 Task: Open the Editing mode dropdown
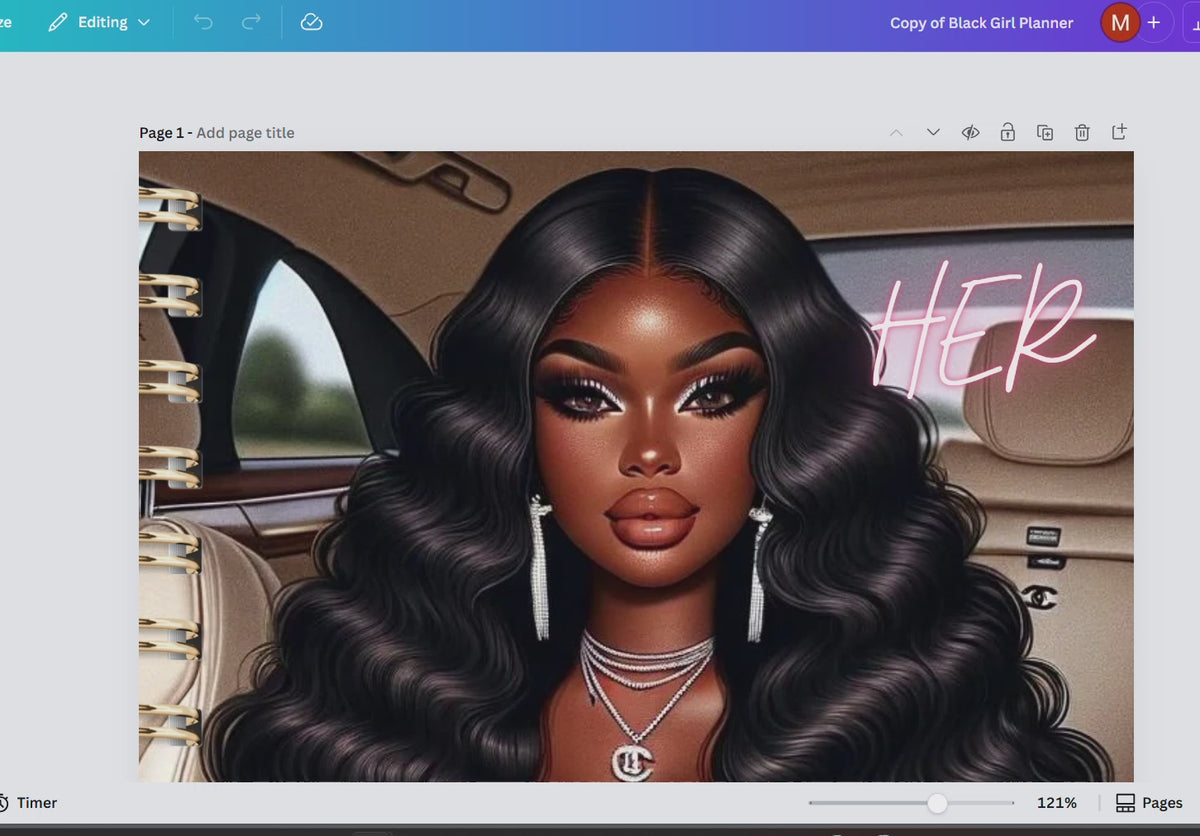[x=99, y=22]
